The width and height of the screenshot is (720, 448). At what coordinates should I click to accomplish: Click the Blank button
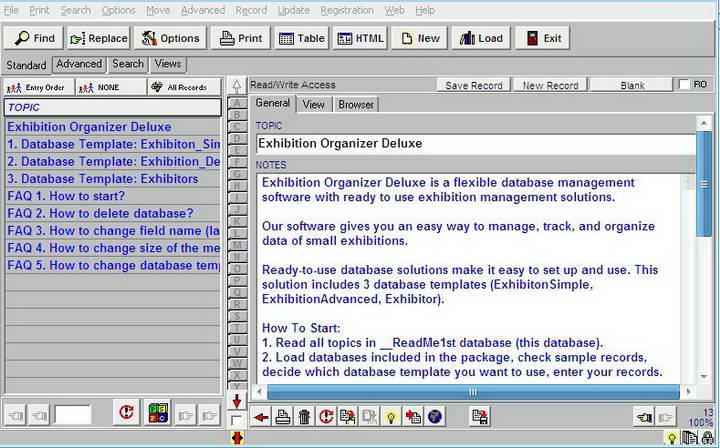pyautogui.click(x=632, y=85)
